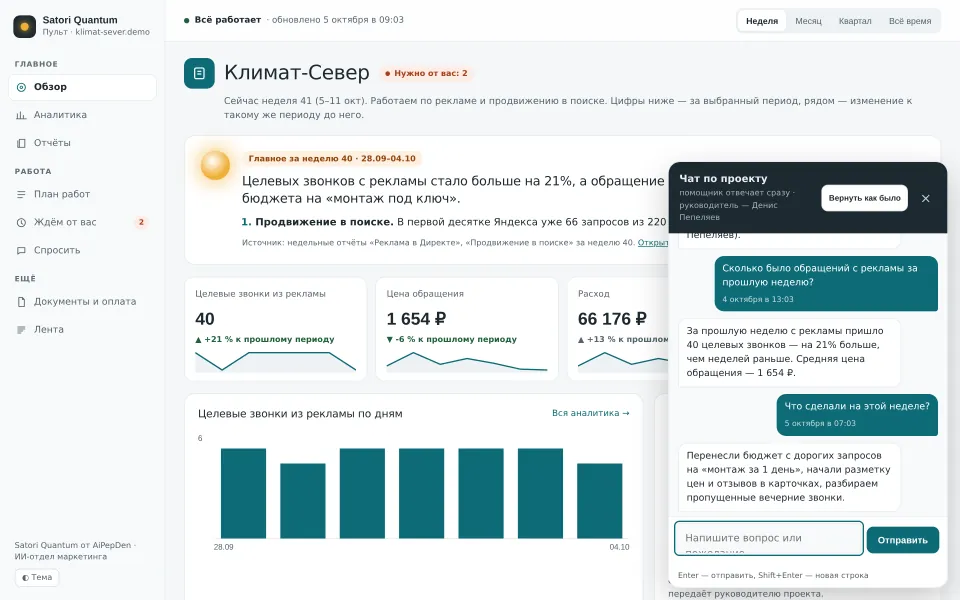Image resolution: width=960 pixels, height=600 pixels.
Task: Open the Целевые звонки из рекламы card
Action: pos(276,329)
